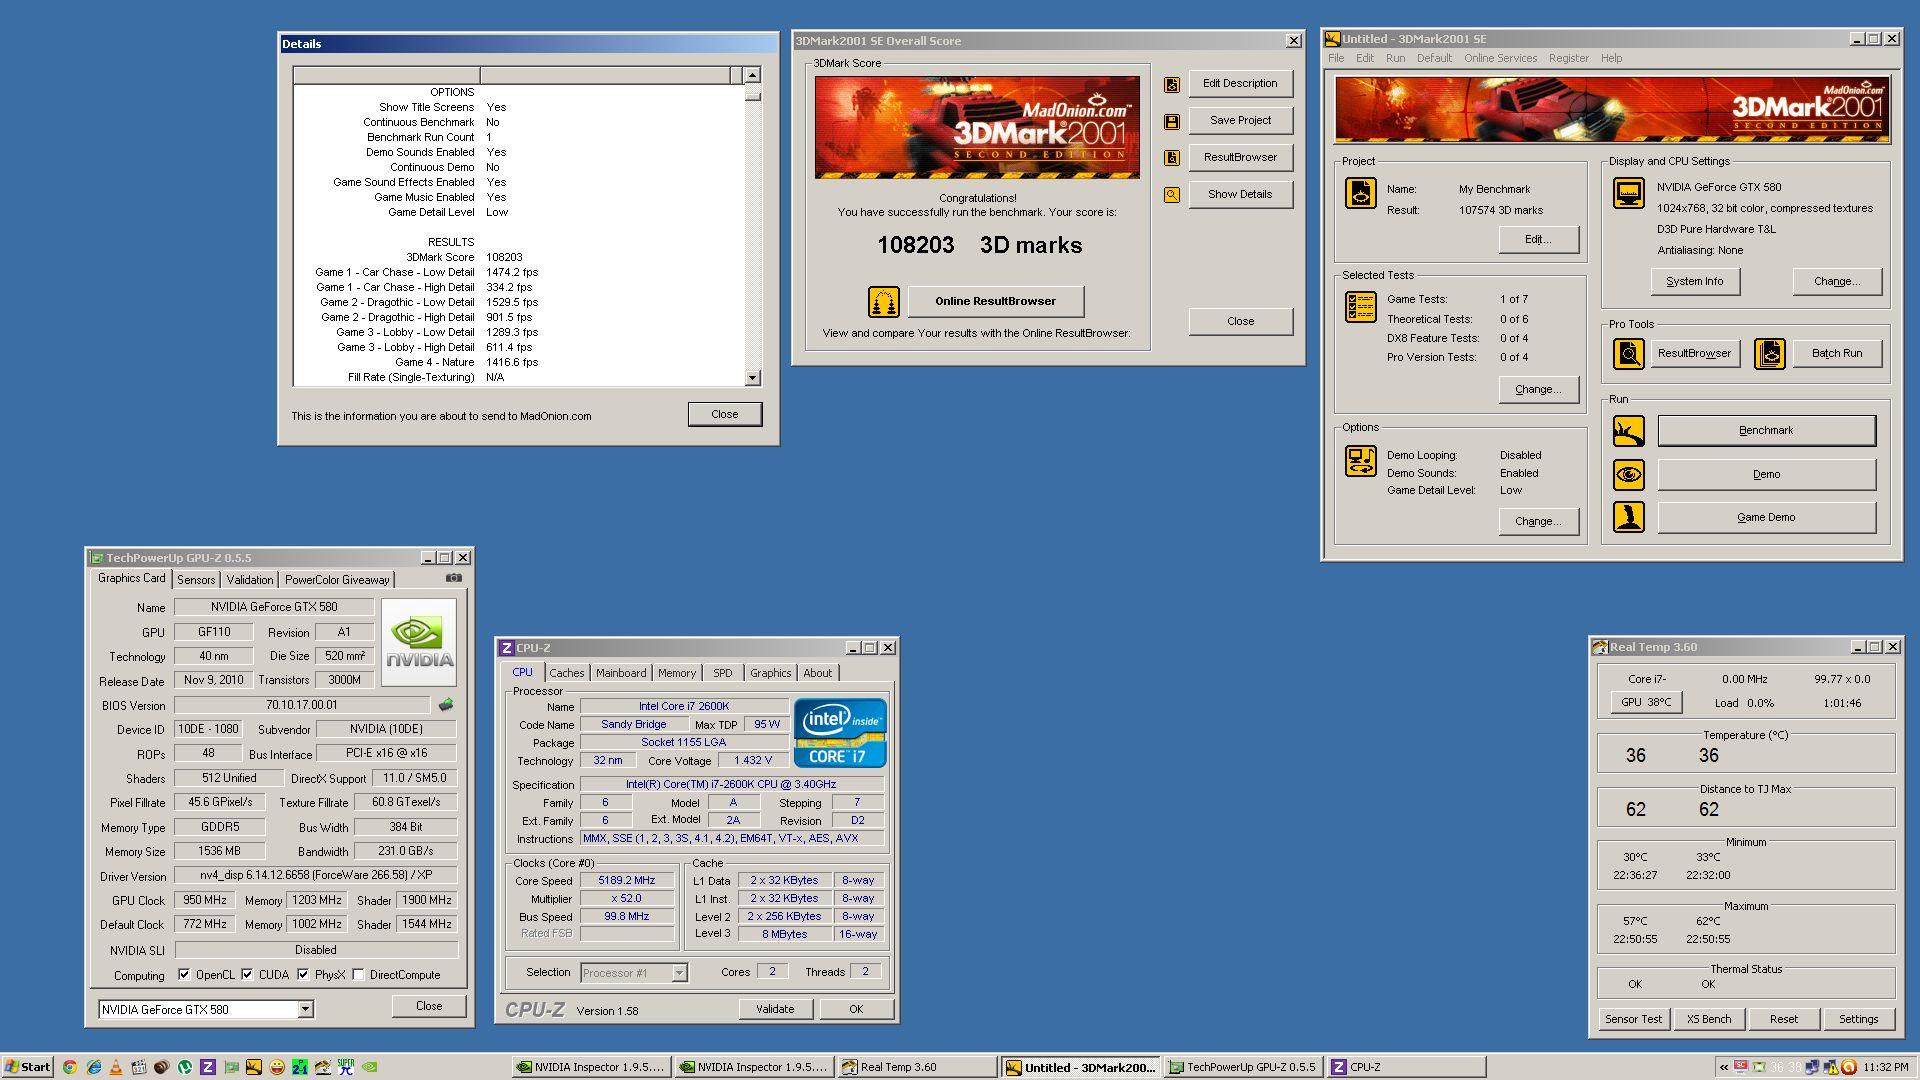1920x1080 pixels.
Task: Click the Demo eye icon in the Run panel
Action: click(x=1628, y=474)
